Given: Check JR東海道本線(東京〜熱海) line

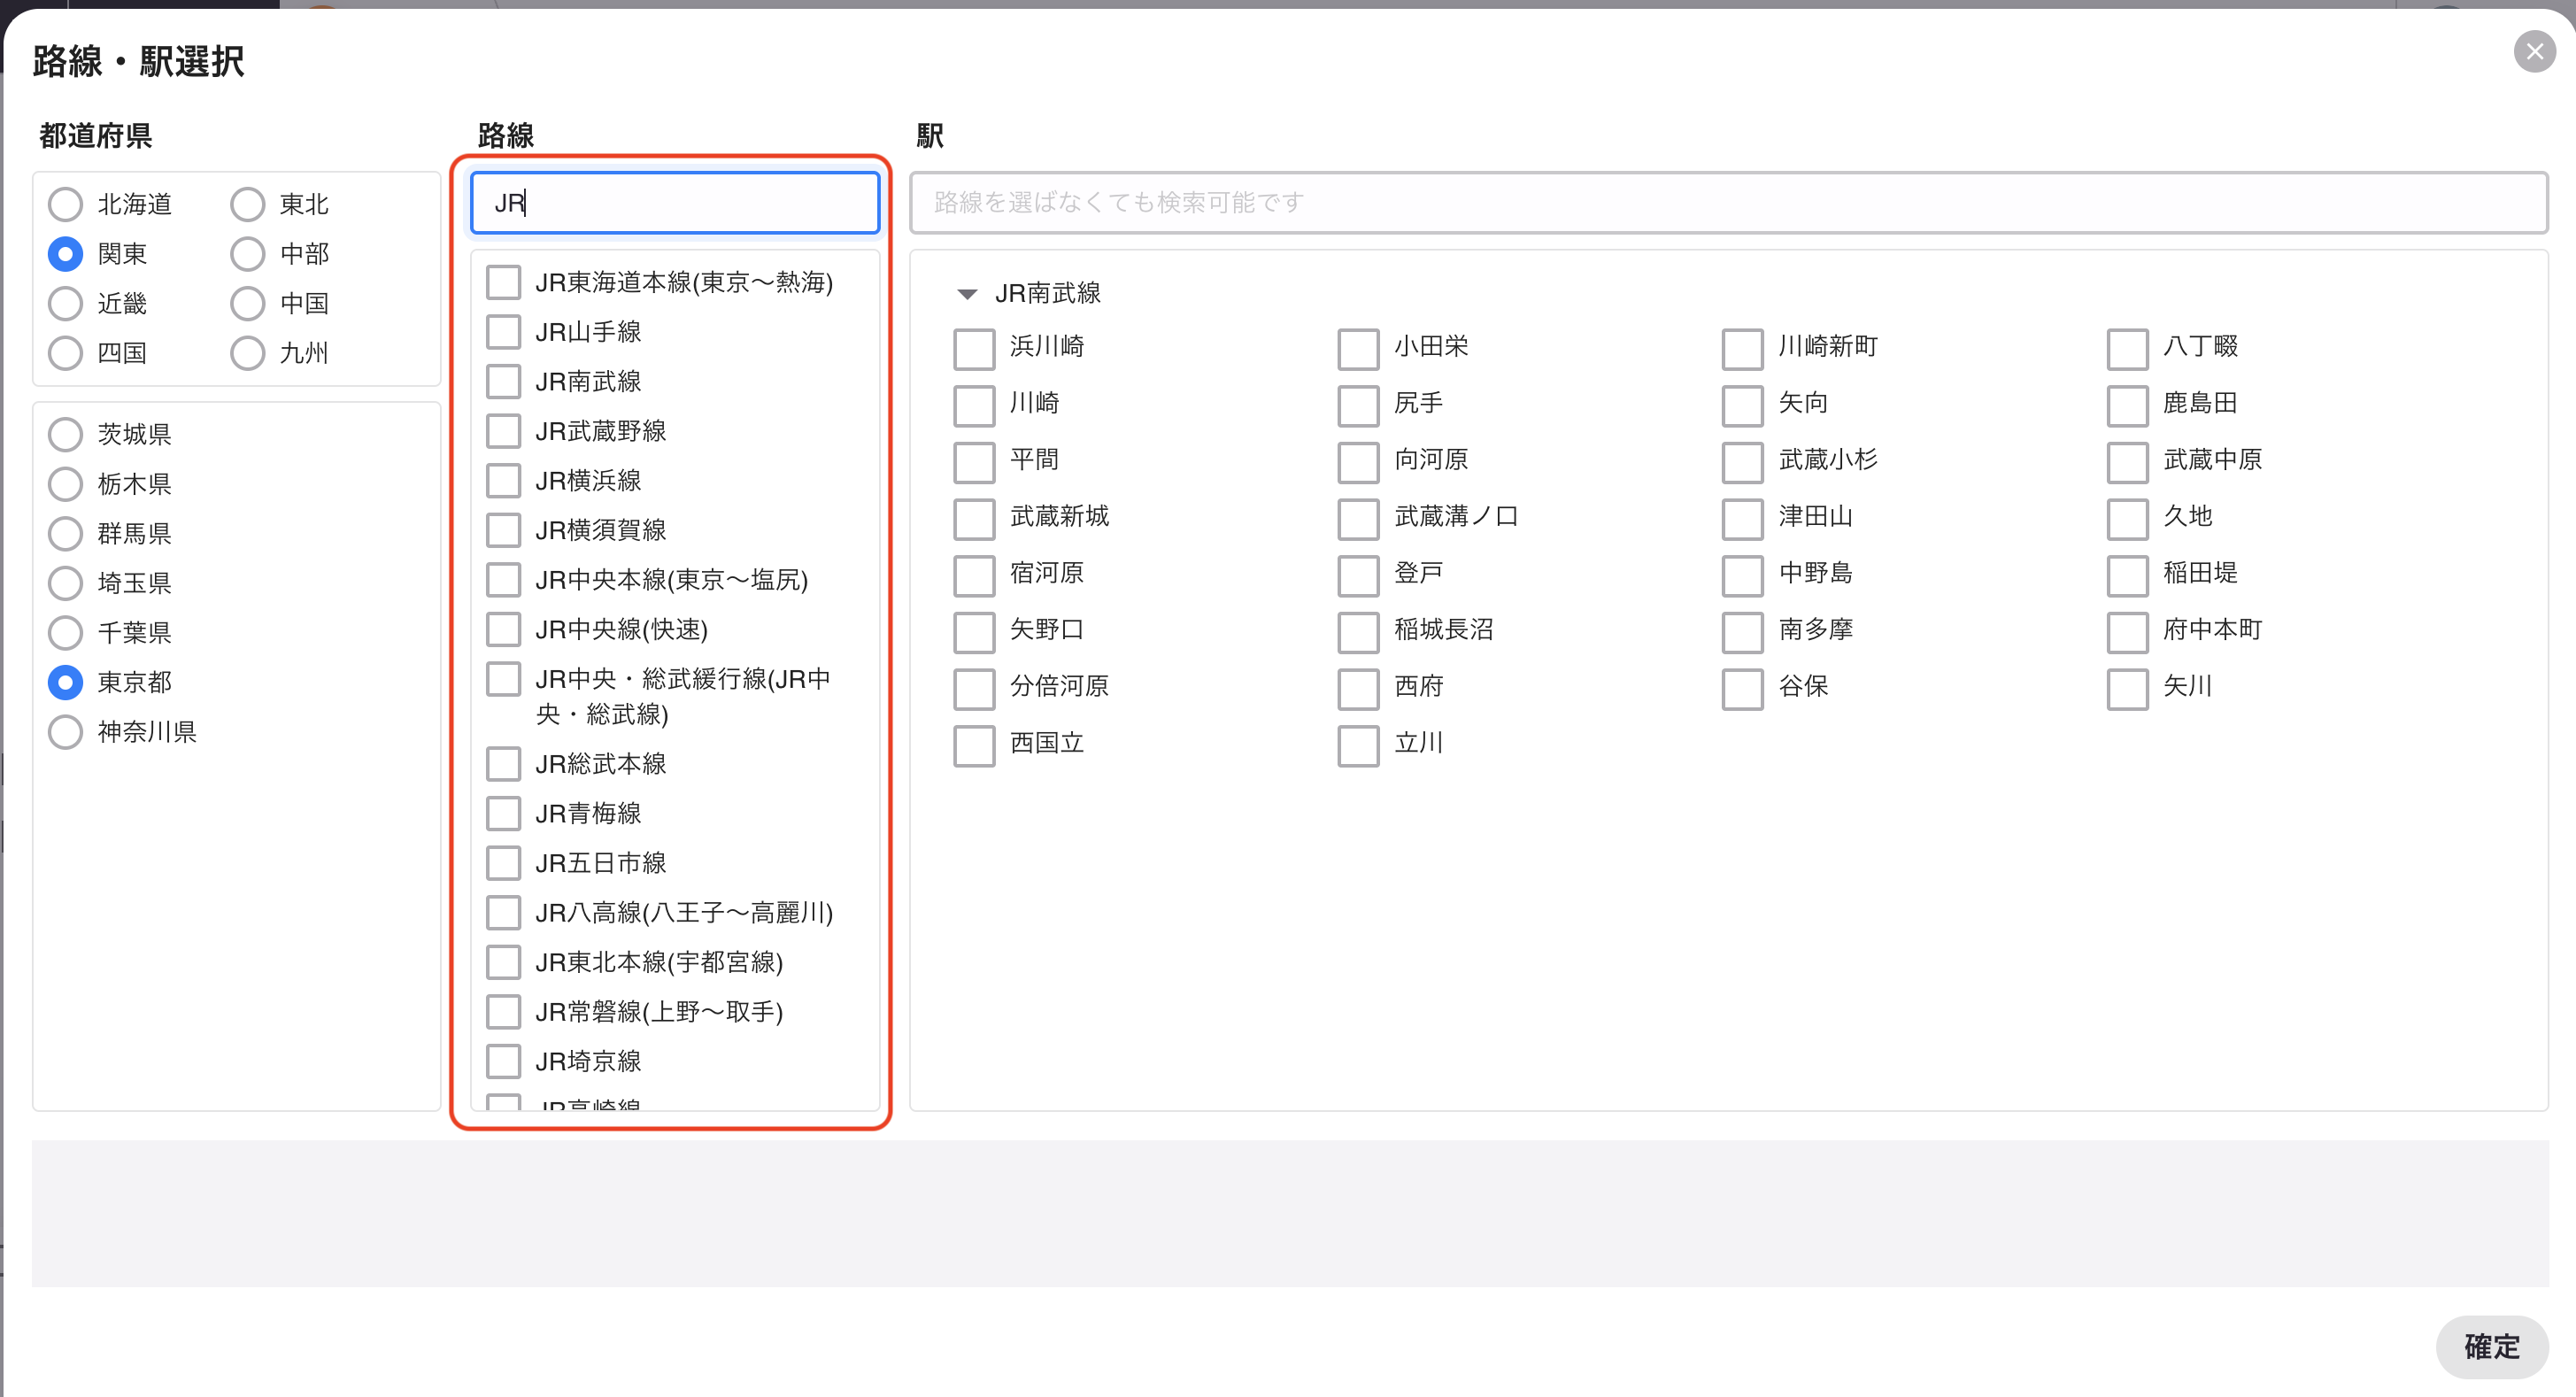Looking at the screenshot, I should point(503,282).
